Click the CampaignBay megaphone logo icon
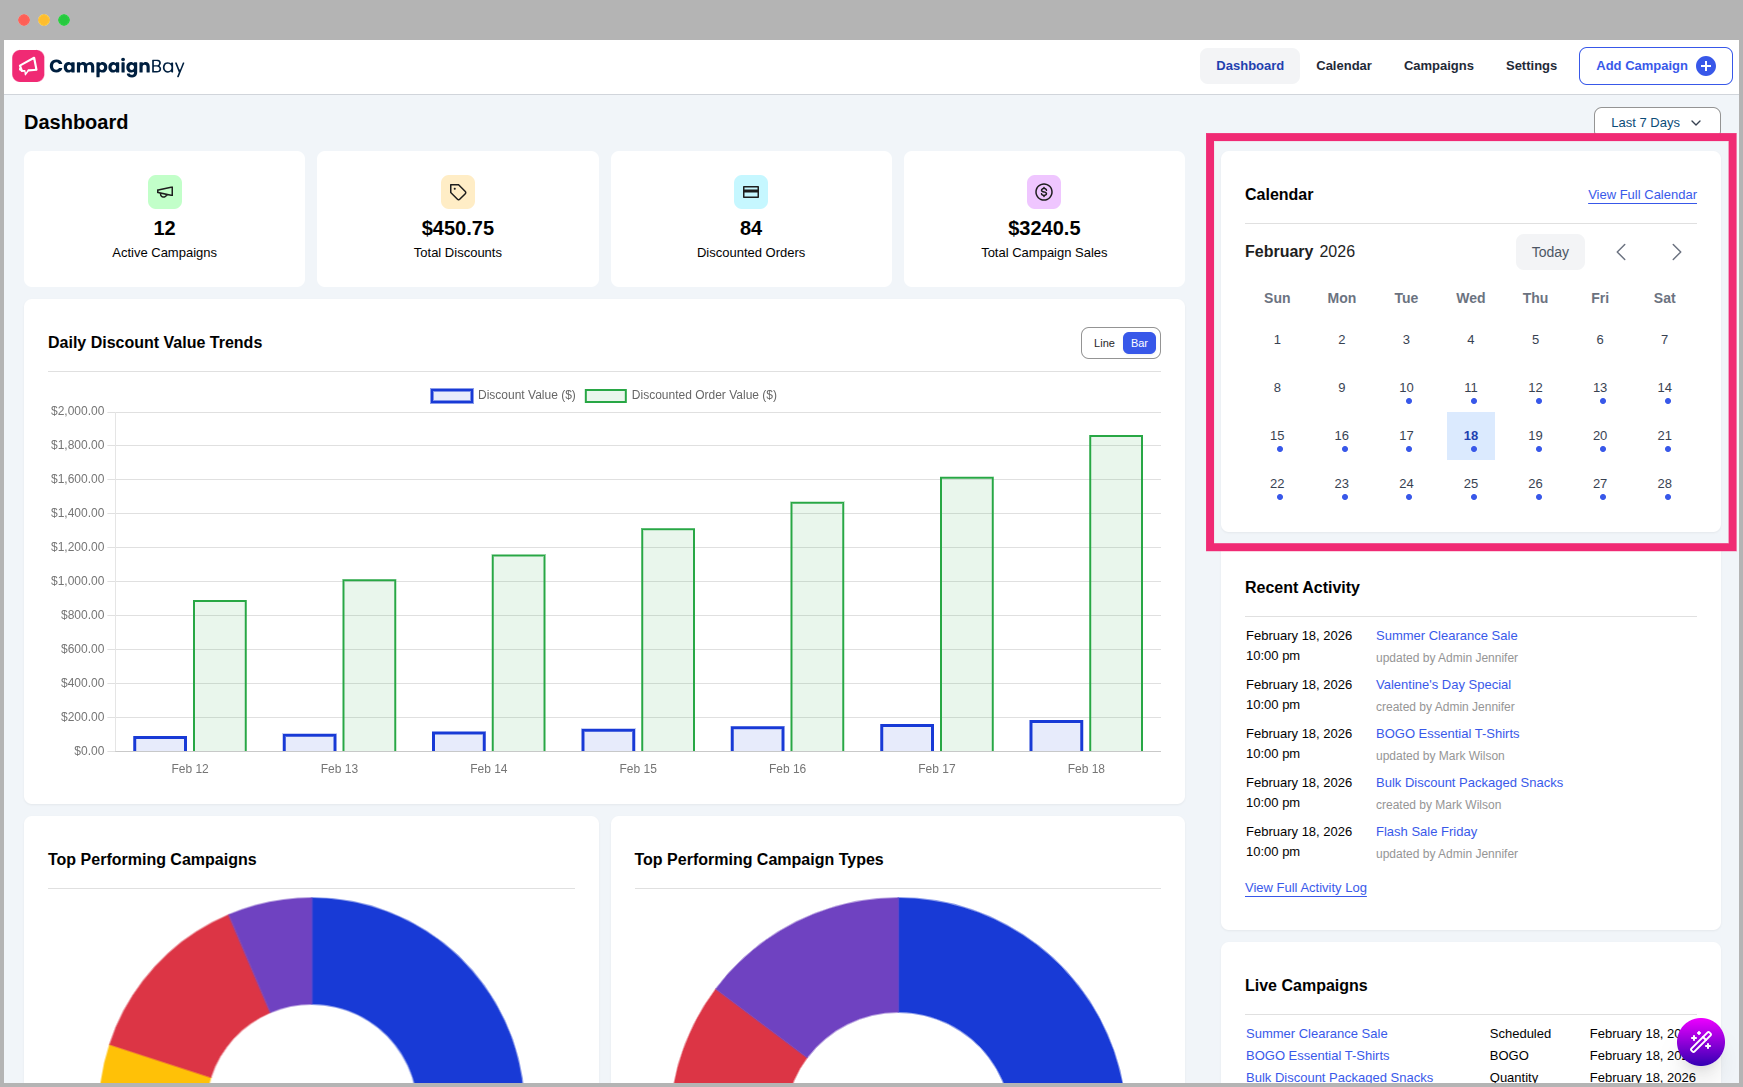The height and width of the screenshot is (1087, 1743). point(28,66)
